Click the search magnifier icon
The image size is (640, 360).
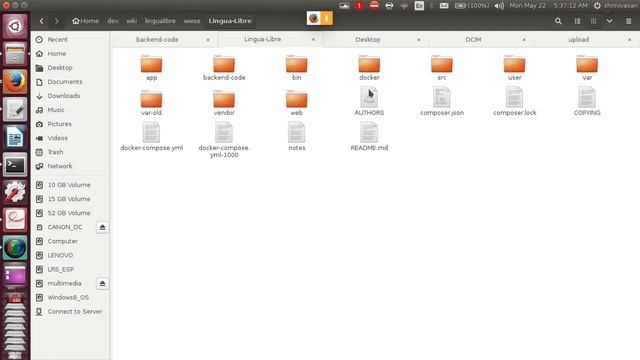click(558, 21)
